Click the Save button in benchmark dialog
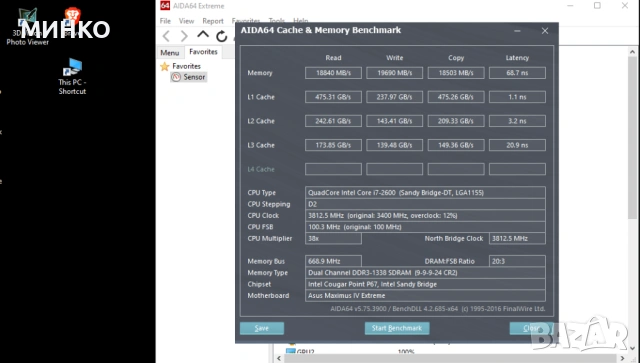Screen dimensions: 640x363 (x=262, y=328)
